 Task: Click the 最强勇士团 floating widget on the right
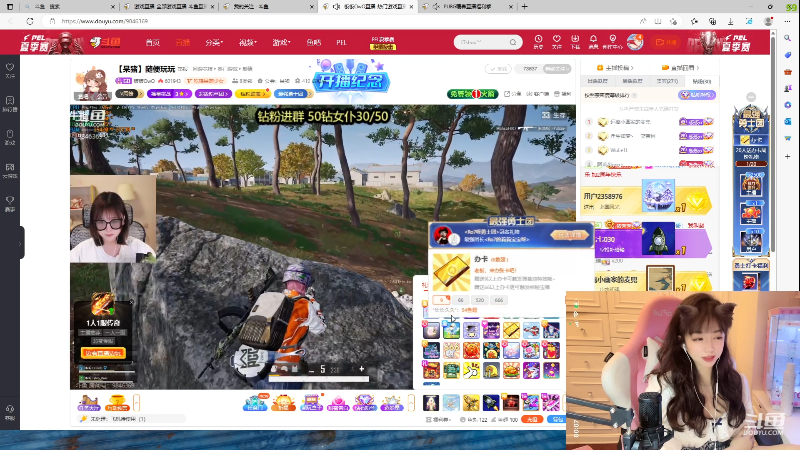coord(751,118)
